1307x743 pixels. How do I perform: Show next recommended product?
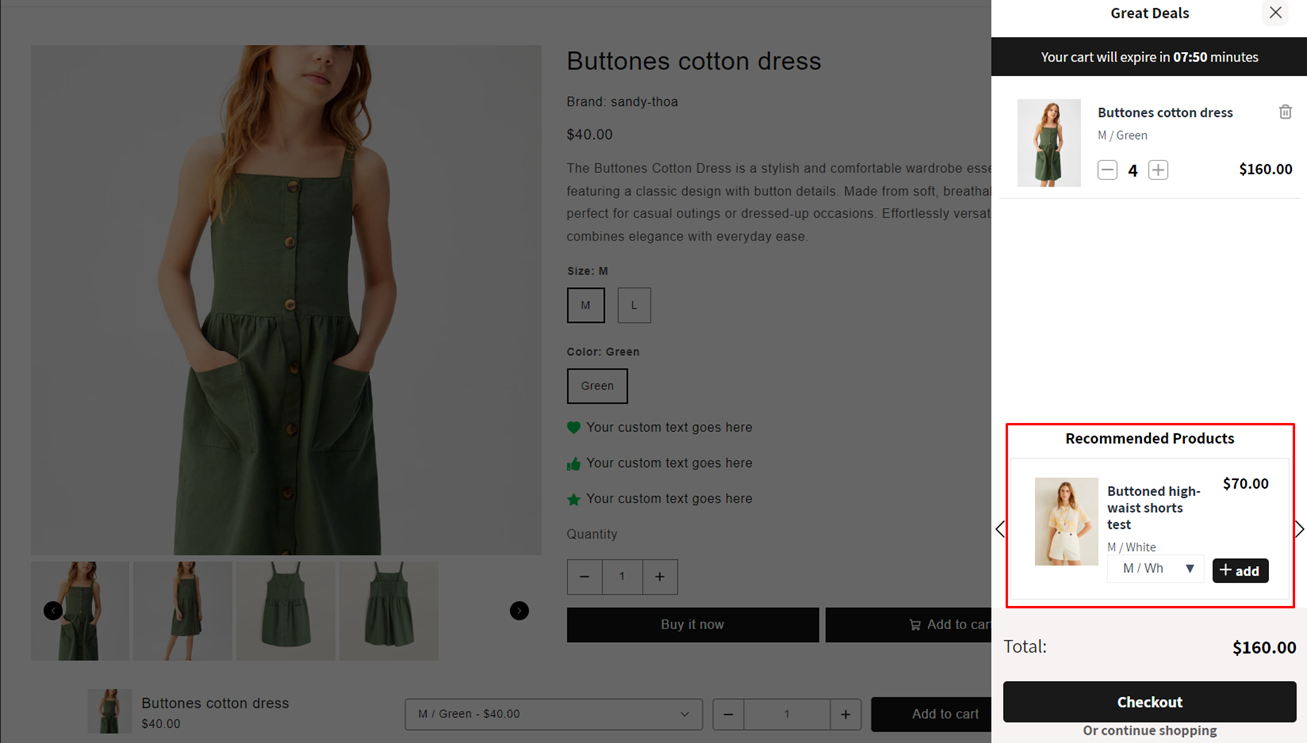click(x=1298, y=529)
